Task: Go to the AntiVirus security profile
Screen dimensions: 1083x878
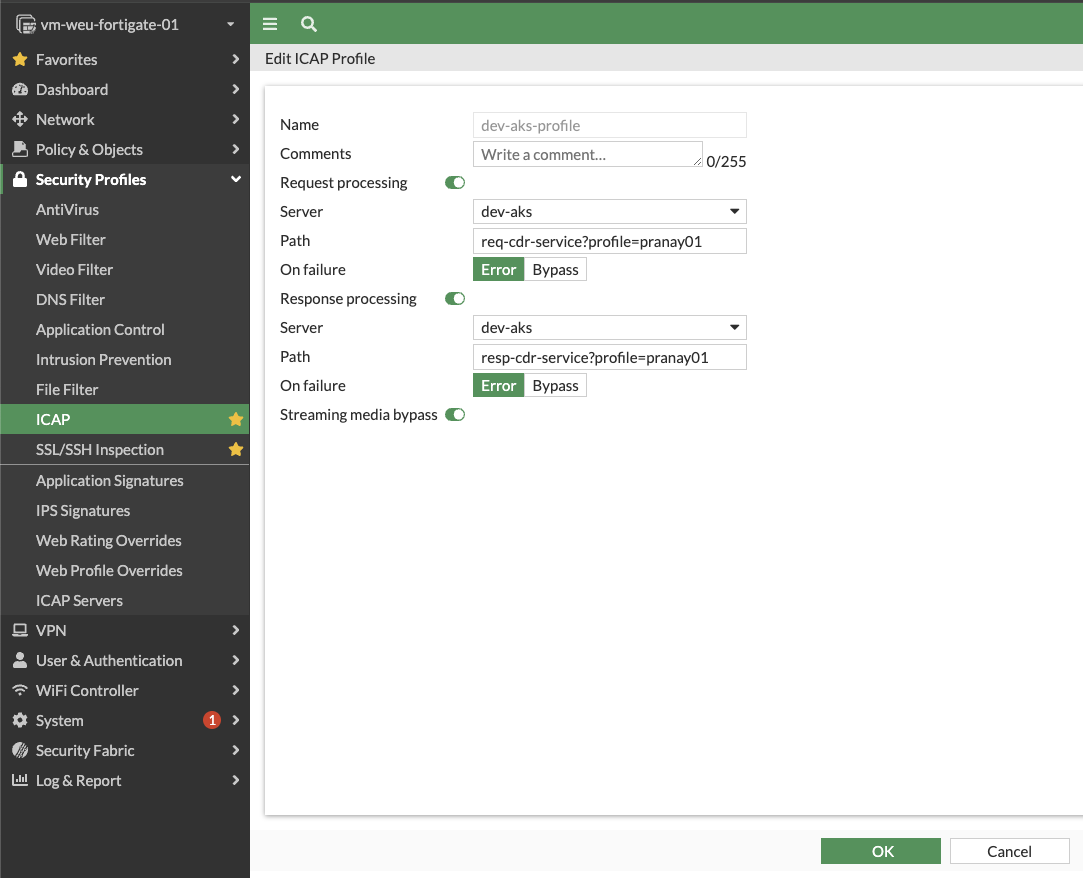Action: click(67, 209)
